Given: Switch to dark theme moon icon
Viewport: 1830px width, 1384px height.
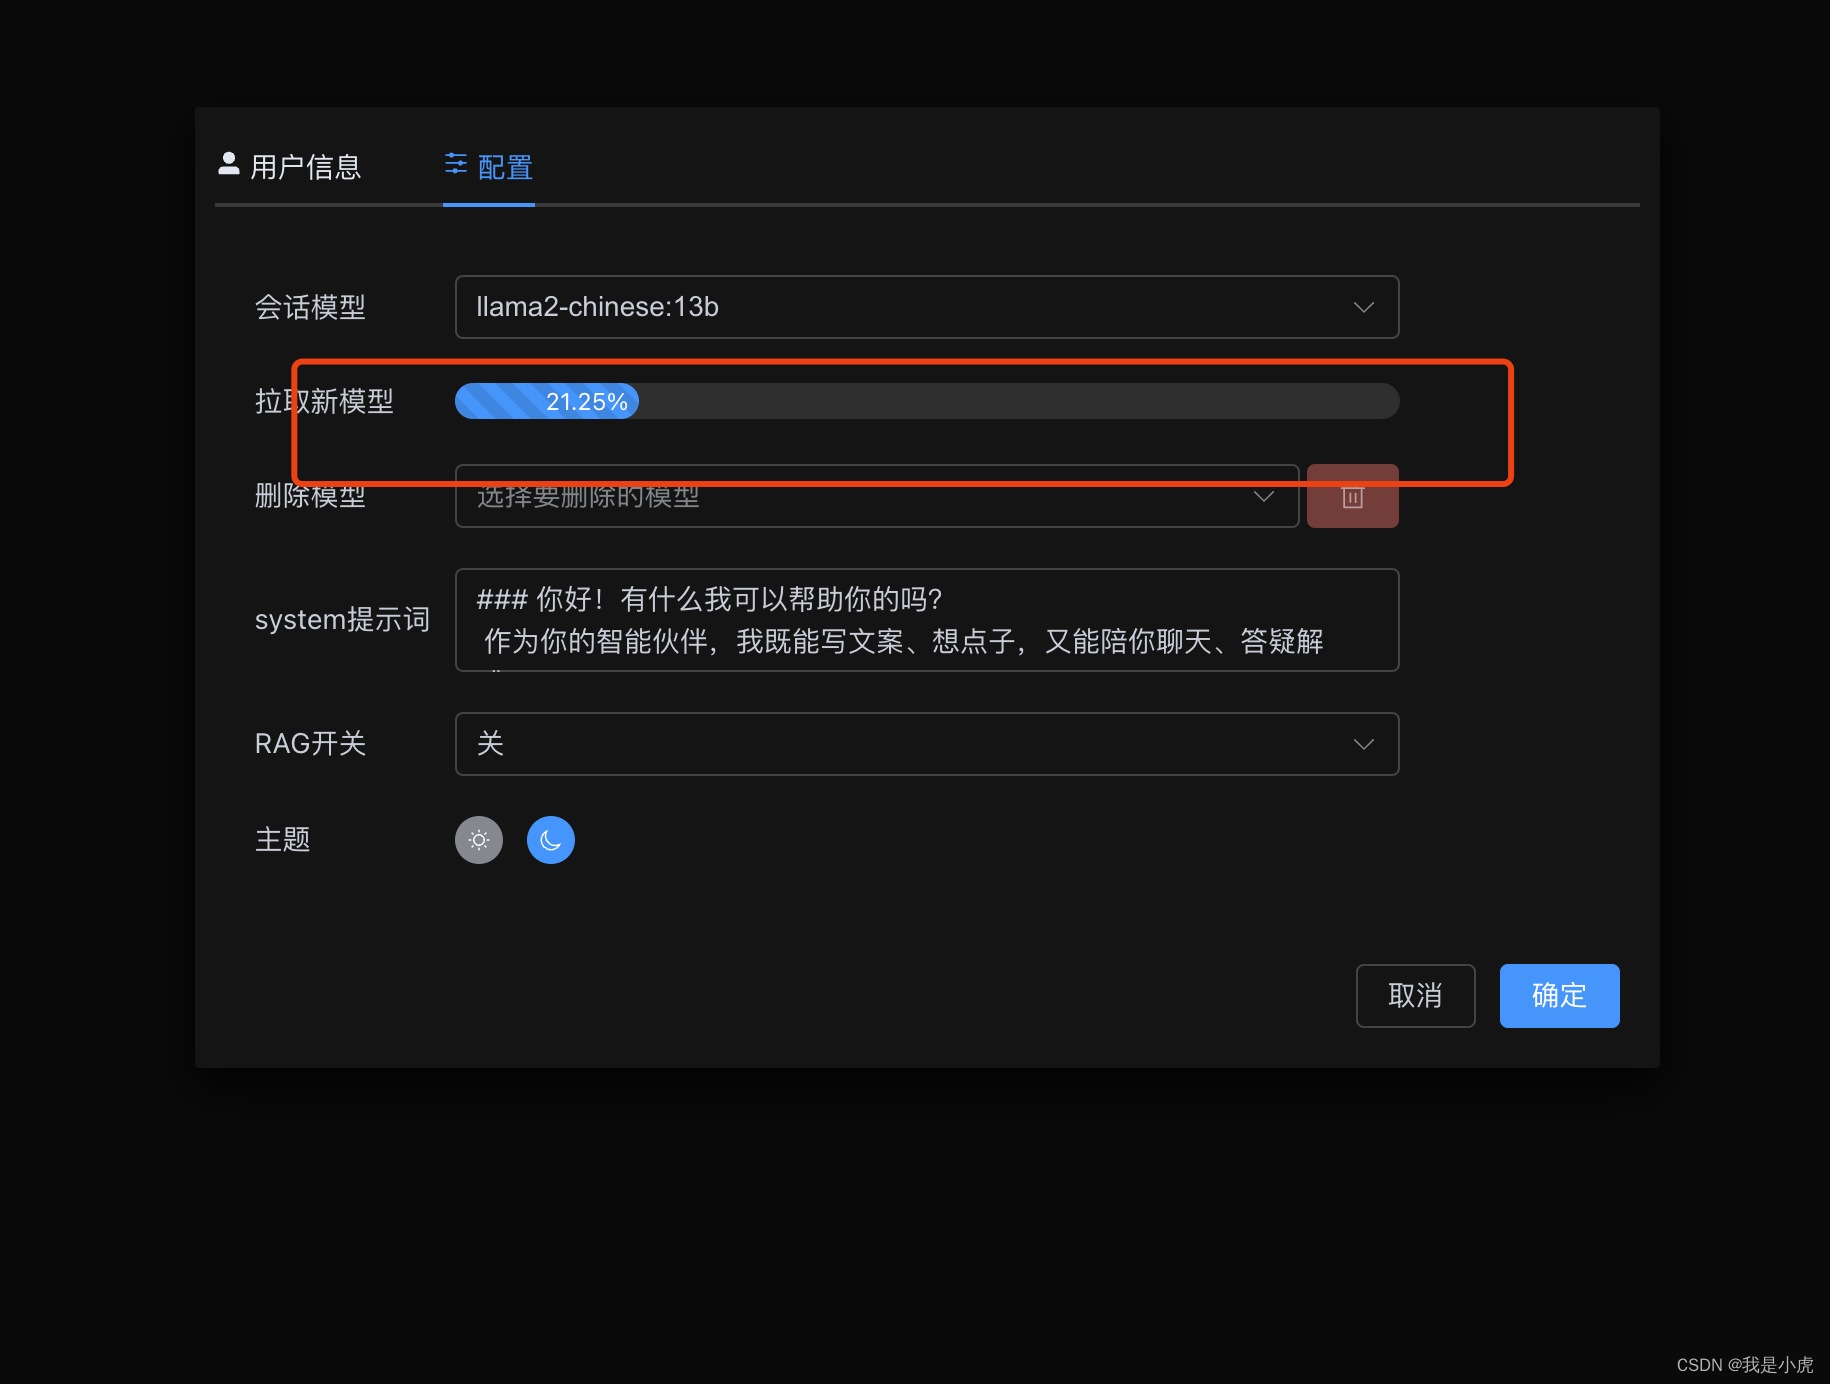Looking at the screenshot, I should (551, 840).
